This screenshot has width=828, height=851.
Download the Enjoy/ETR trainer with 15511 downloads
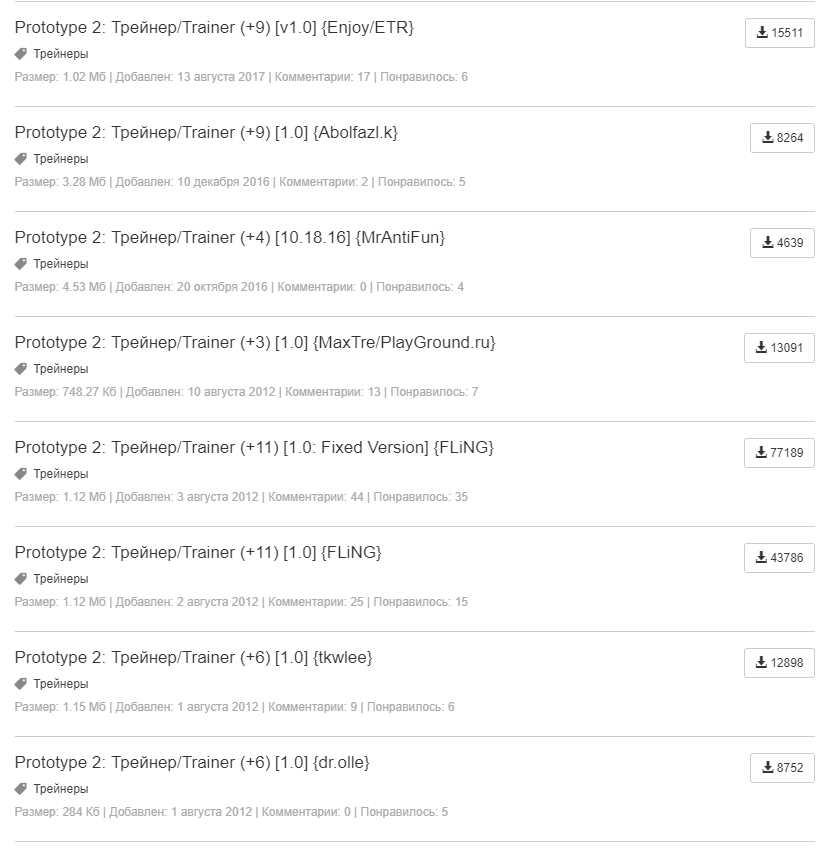pos(779,33)
